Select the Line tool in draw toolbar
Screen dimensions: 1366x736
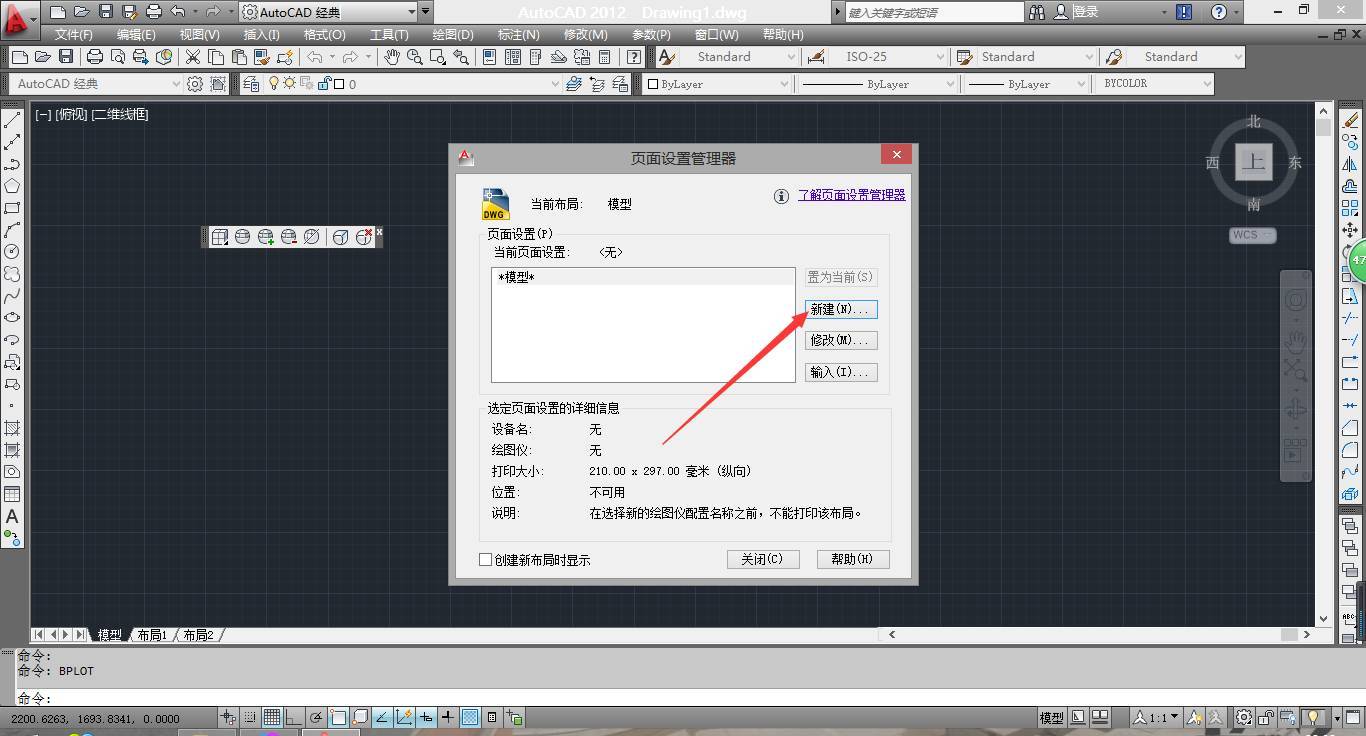(13, 120)
